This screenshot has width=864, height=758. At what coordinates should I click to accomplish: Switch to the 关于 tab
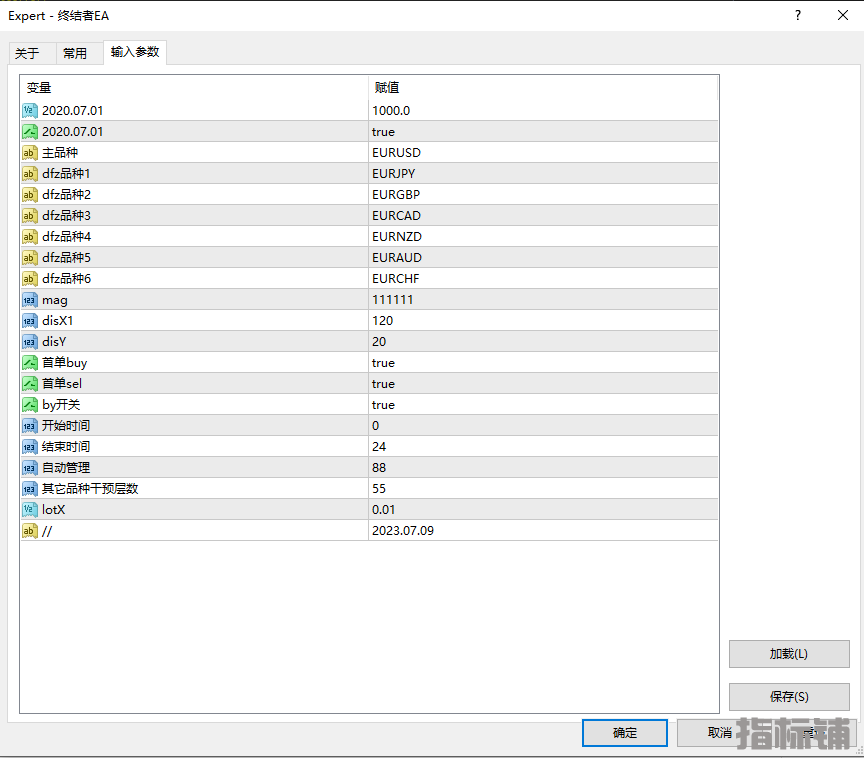point(27,54)
